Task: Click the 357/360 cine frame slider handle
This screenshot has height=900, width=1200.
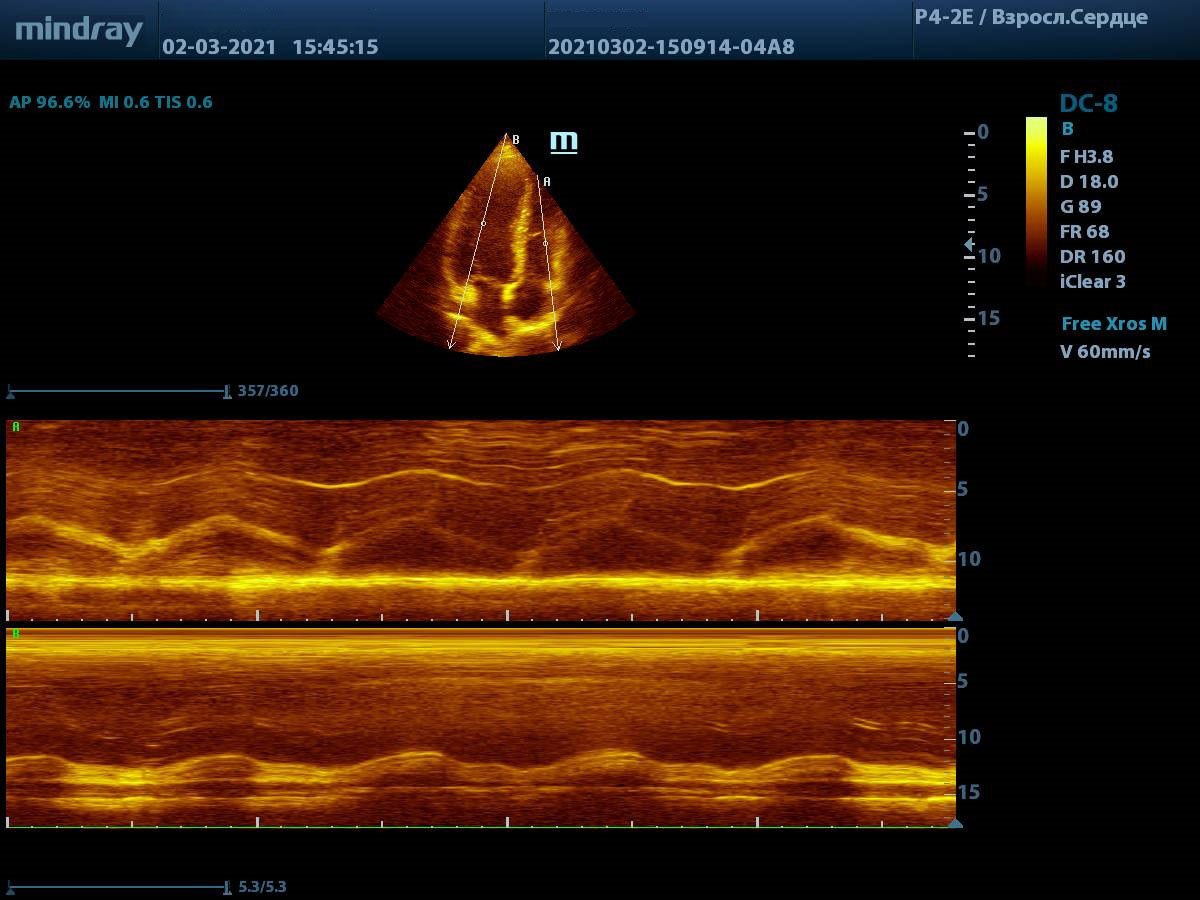Action: coord(227,392)
